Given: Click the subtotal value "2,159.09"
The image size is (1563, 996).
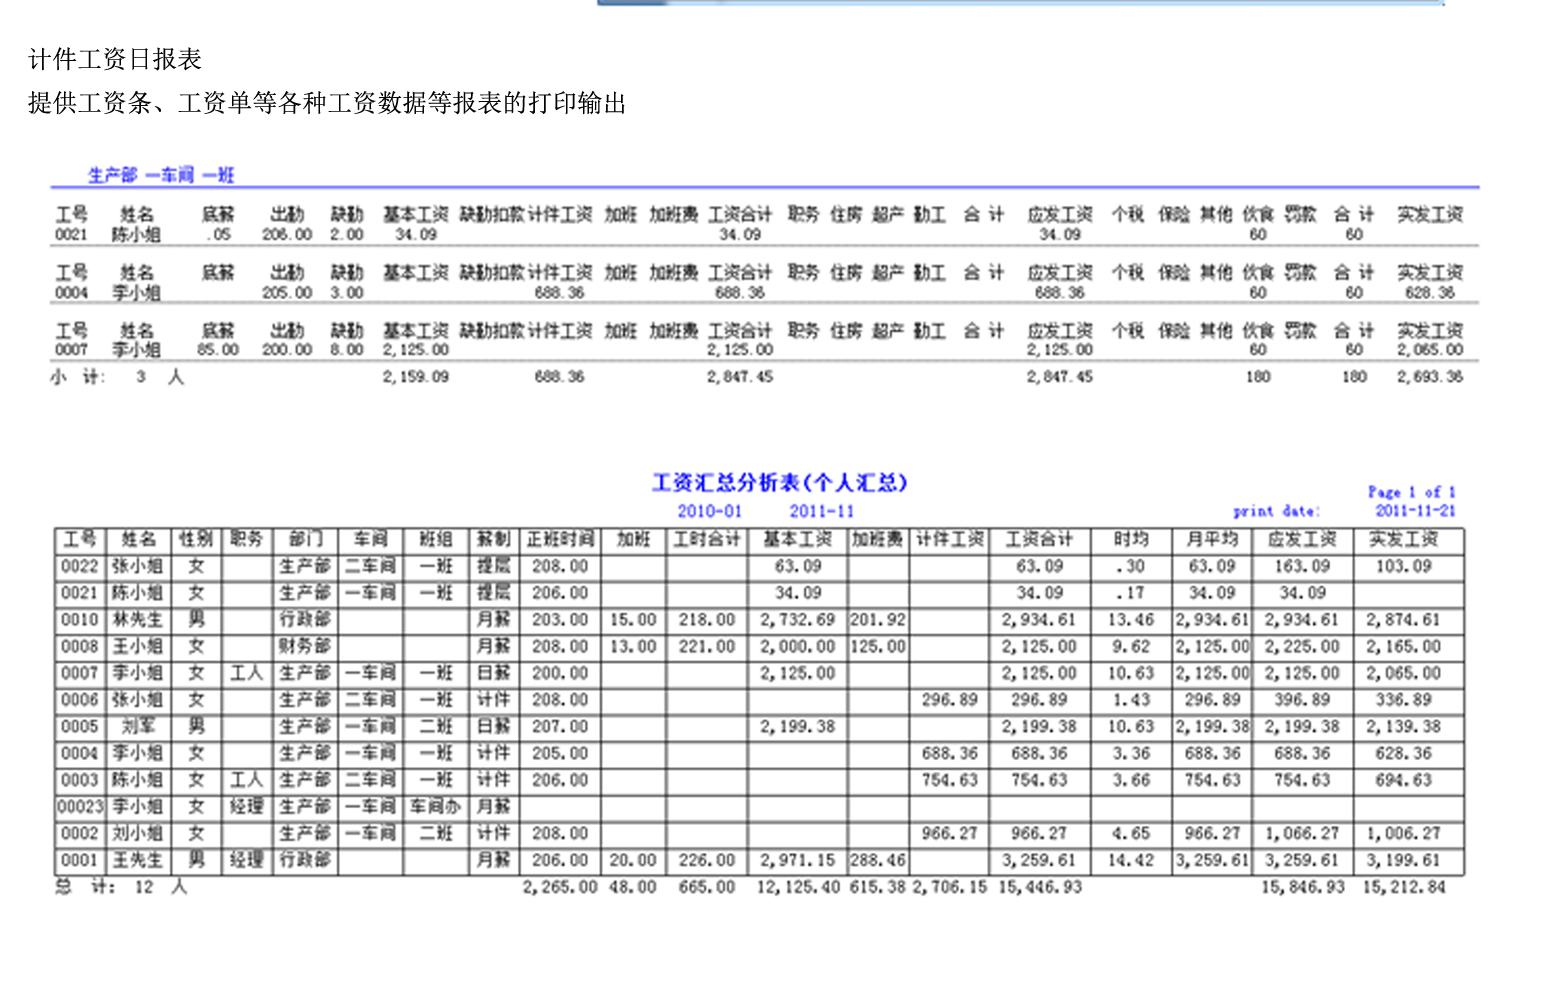Looking at the screenshot, I should click(416, 377).
